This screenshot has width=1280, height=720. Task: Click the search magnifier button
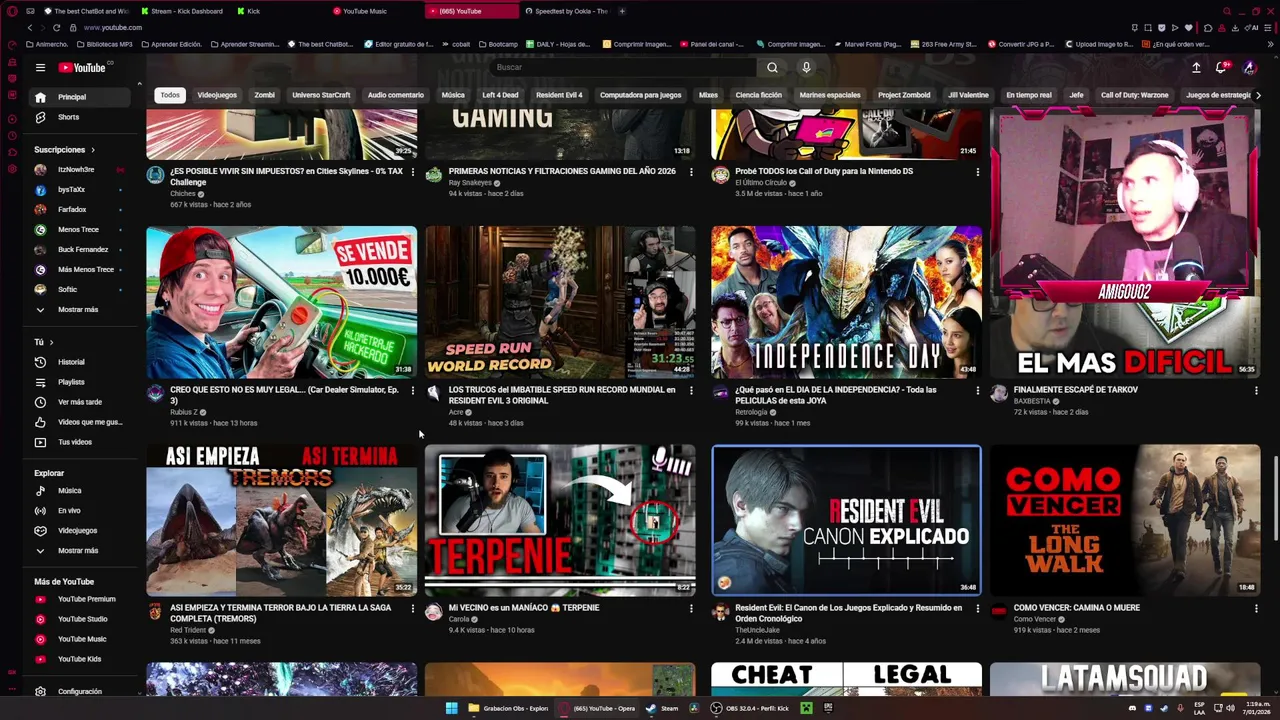(x=772, y=67)
